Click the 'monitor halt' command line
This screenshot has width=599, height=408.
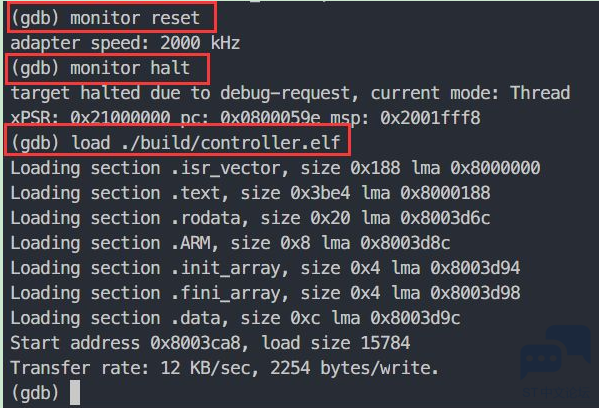pyautogui.click(x=100, y=68)
